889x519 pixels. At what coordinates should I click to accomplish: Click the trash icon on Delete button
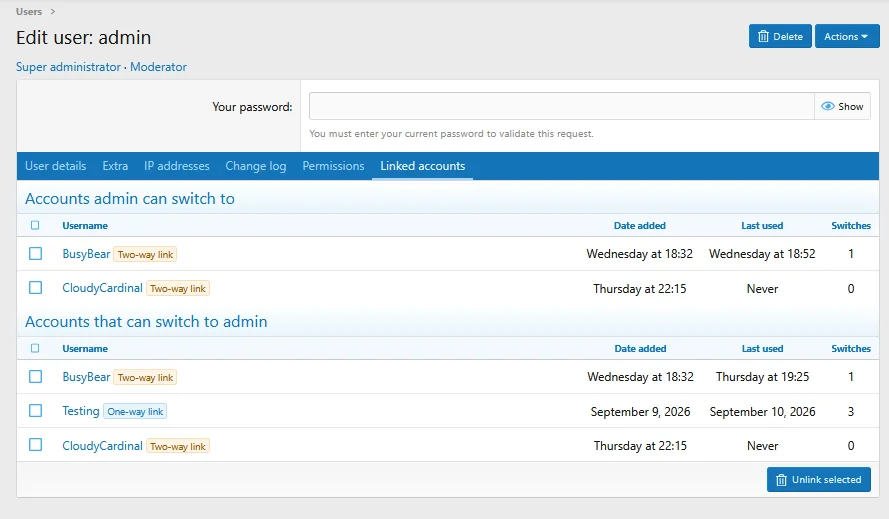tap(763, 36)
